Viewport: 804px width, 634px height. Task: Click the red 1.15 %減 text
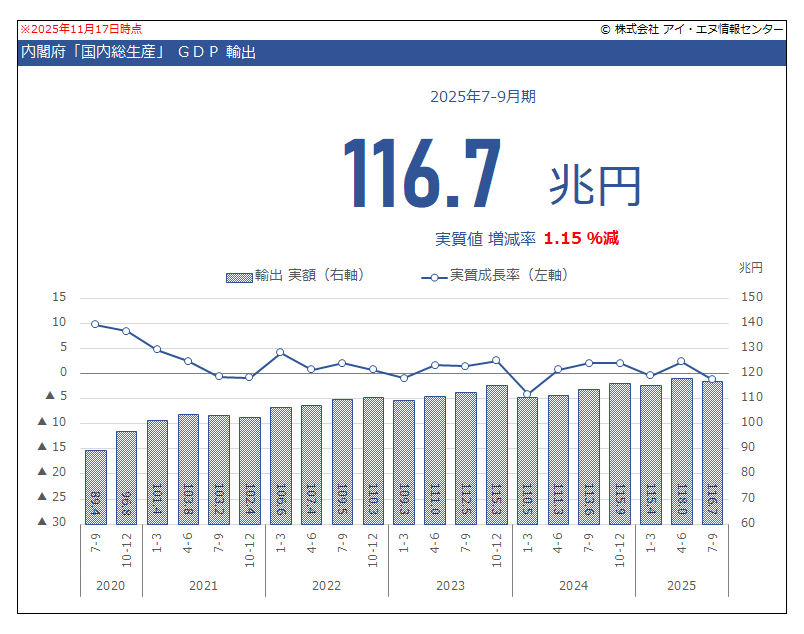(581, 238)
